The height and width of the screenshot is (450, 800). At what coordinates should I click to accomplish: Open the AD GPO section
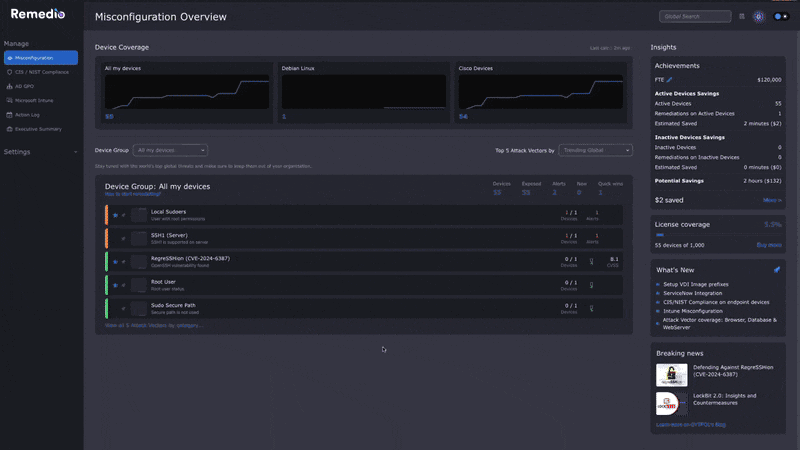pos(41,86)
